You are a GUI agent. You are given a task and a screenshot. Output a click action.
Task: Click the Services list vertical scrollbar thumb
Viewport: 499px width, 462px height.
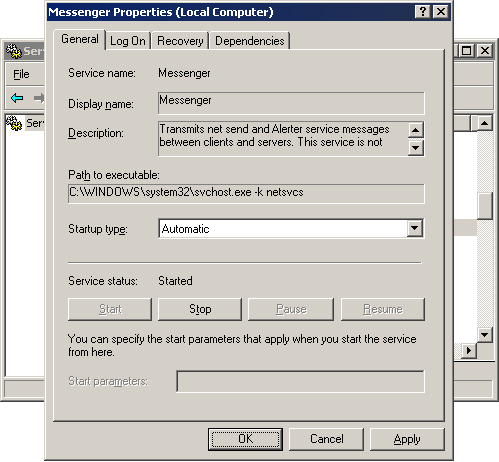pos(484,206)
